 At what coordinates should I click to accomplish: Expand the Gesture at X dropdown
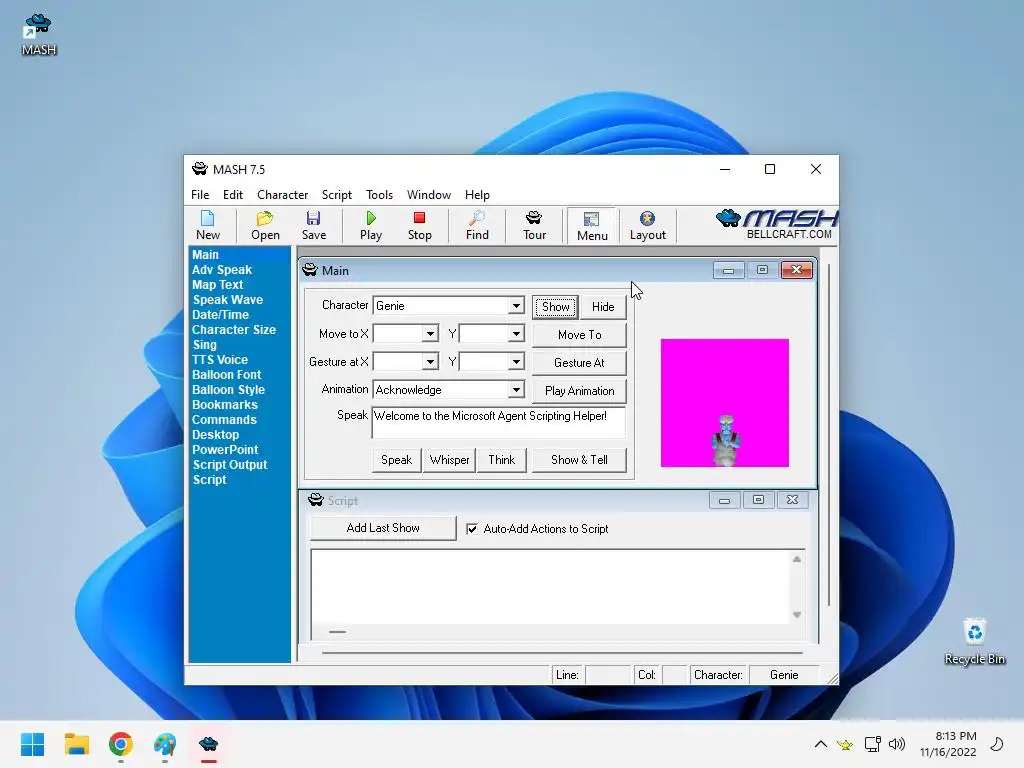(430, 362)
